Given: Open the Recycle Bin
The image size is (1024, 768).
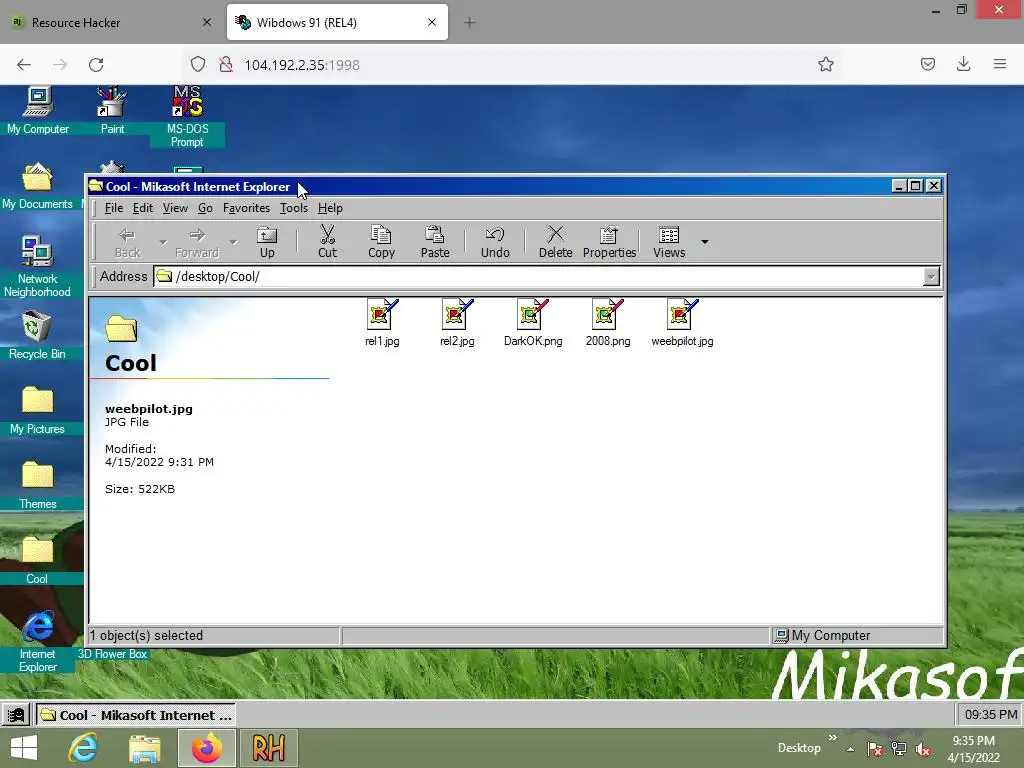Looking at the screenshot, I should tap(37, 336).
